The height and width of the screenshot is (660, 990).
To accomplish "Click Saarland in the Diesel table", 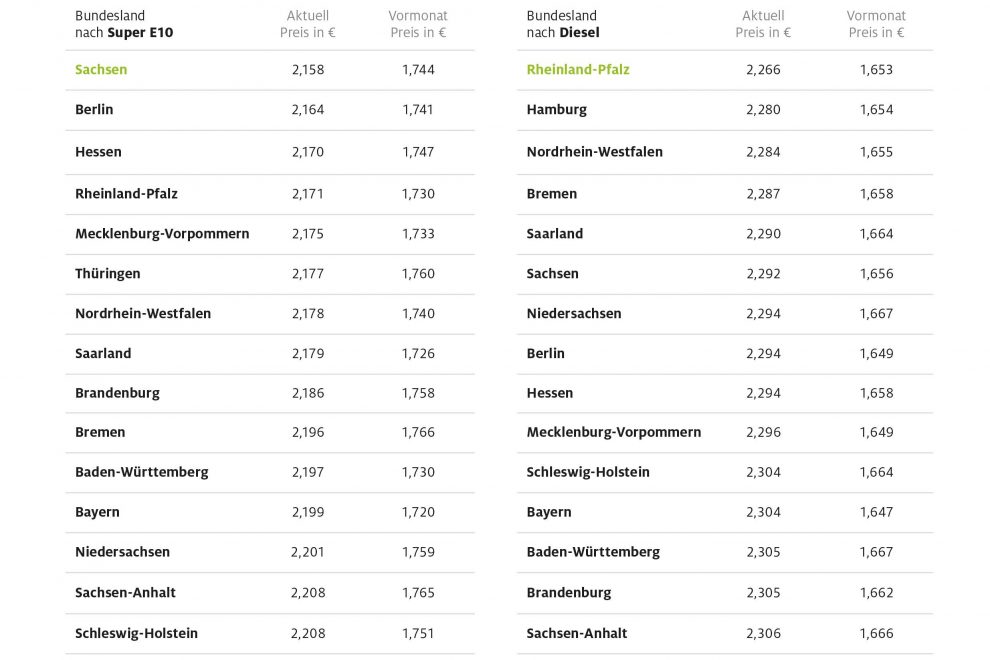I will (555, 233).
